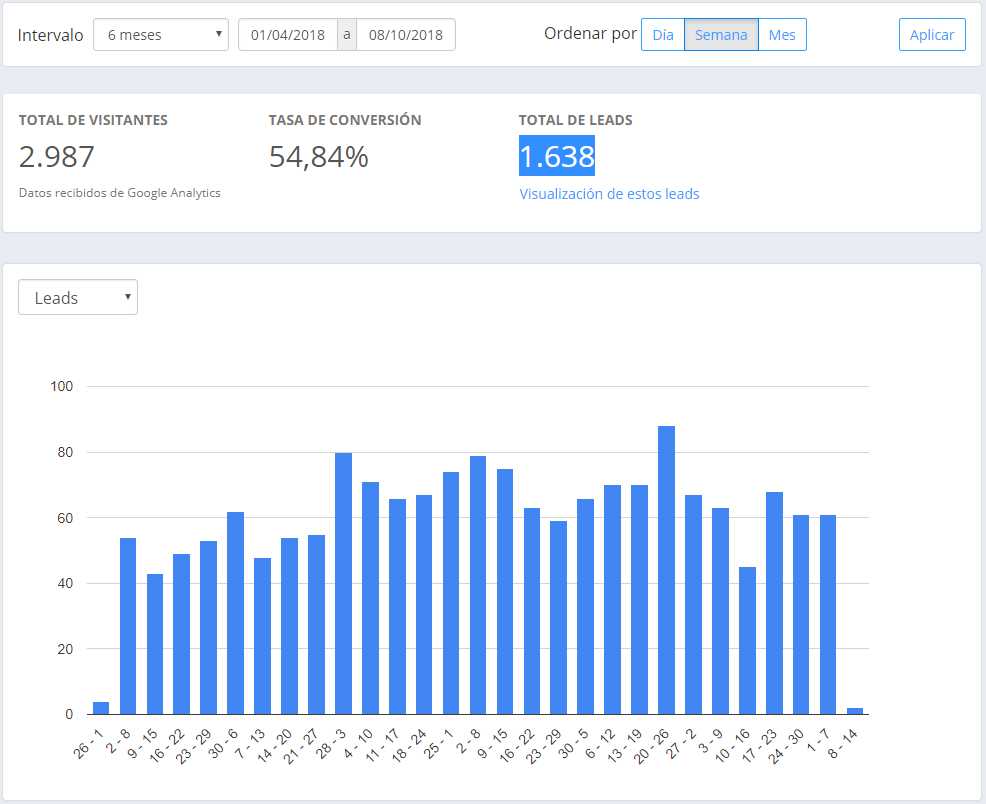Click the end date field 08/10/2018
This screenshot has height=804, width=986.
(x=405, y=35)
